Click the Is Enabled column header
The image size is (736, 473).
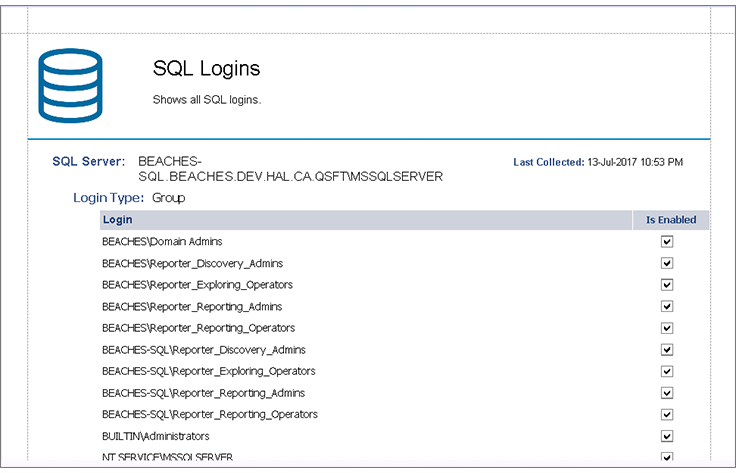tap(670, 220)
